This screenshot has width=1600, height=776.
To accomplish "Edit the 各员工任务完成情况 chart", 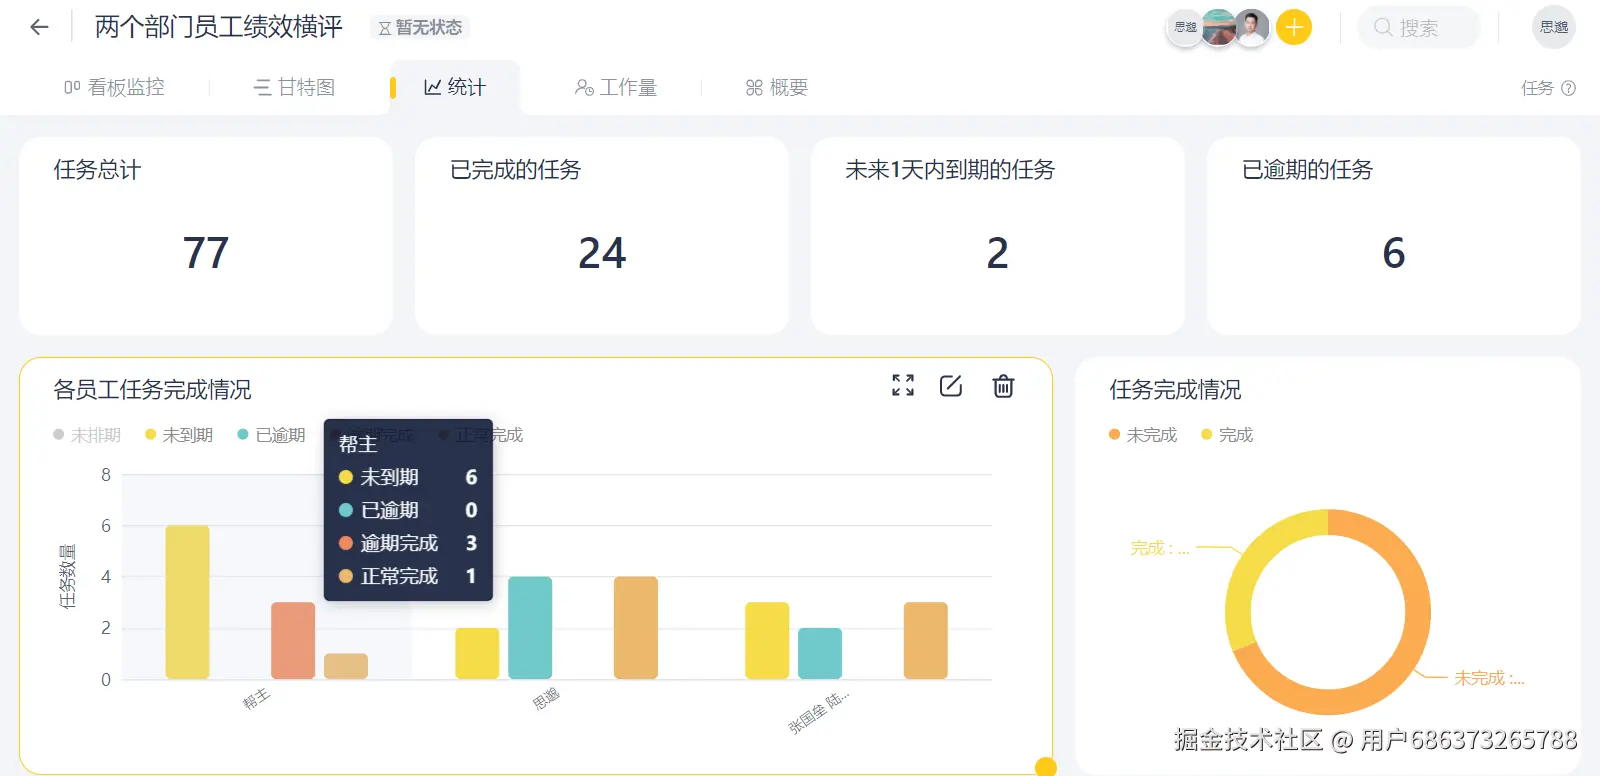I will [x=951, y=386].
